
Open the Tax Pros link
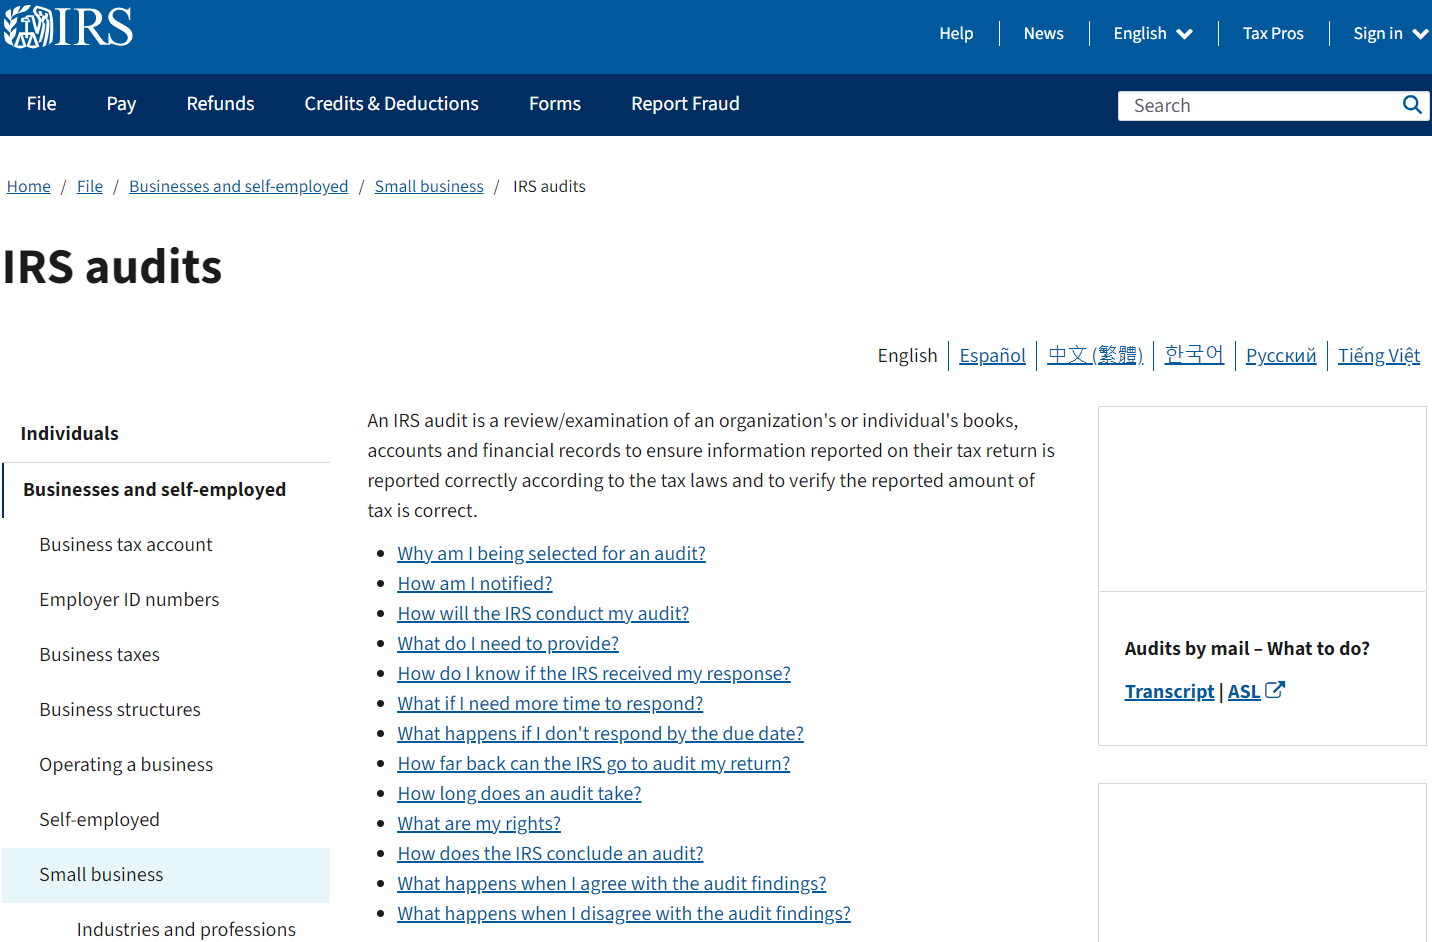click(1273, 34)
